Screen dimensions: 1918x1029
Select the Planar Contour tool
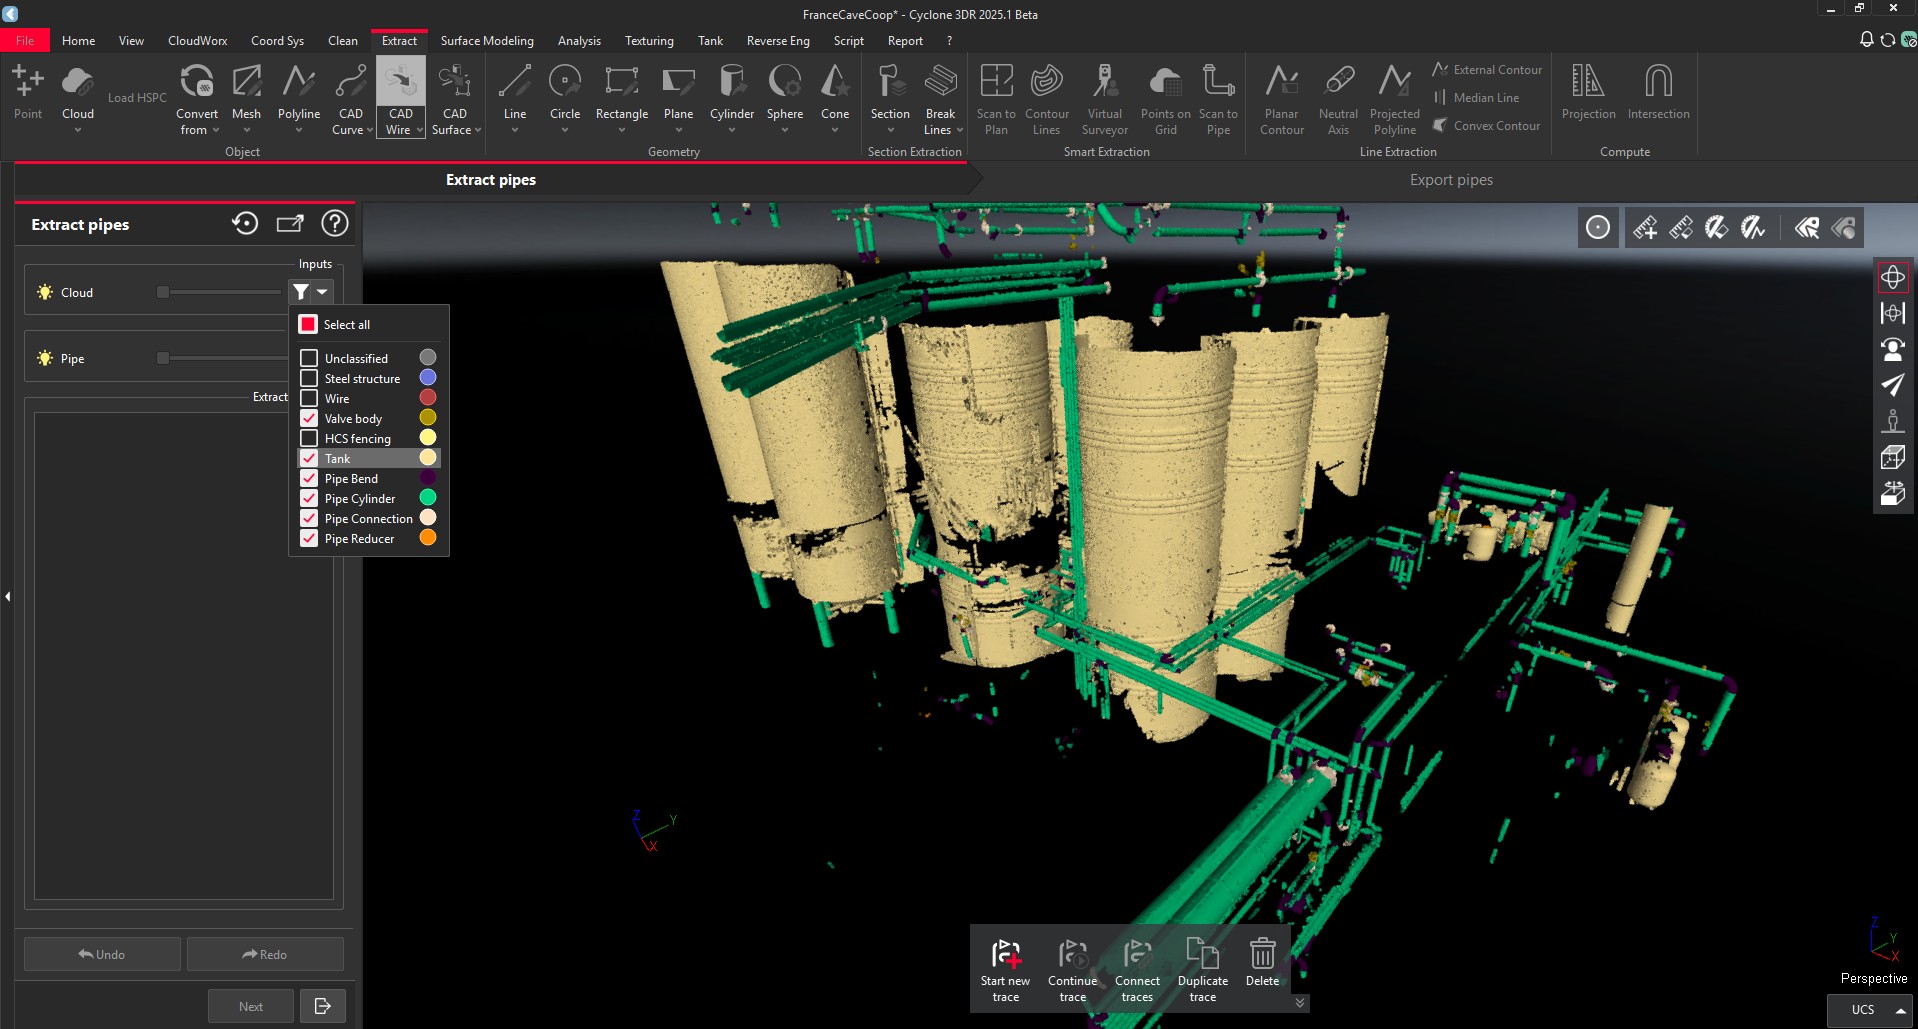(1281, 95)
